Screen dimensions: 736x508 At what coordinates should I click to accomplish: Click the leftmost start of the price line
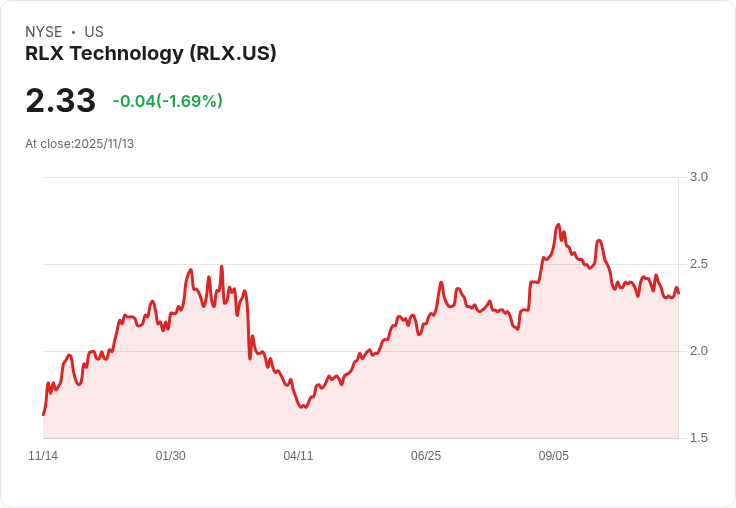43,415
